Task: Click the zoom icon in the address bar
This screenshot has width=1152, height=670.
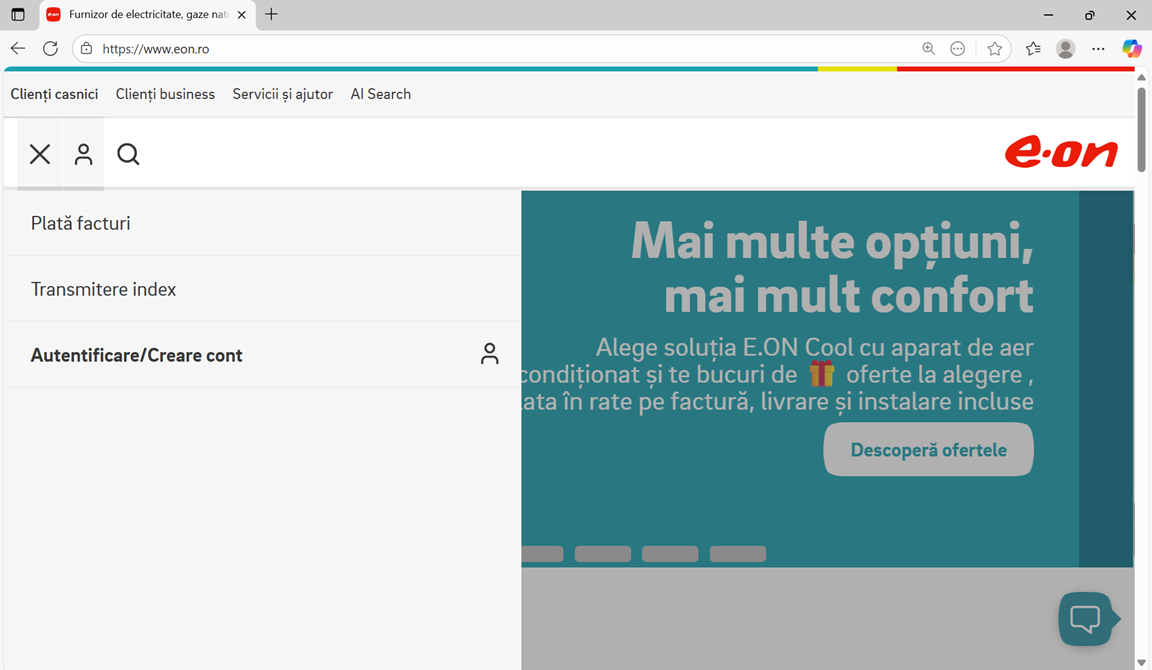Action: click(x=928, y=48)
